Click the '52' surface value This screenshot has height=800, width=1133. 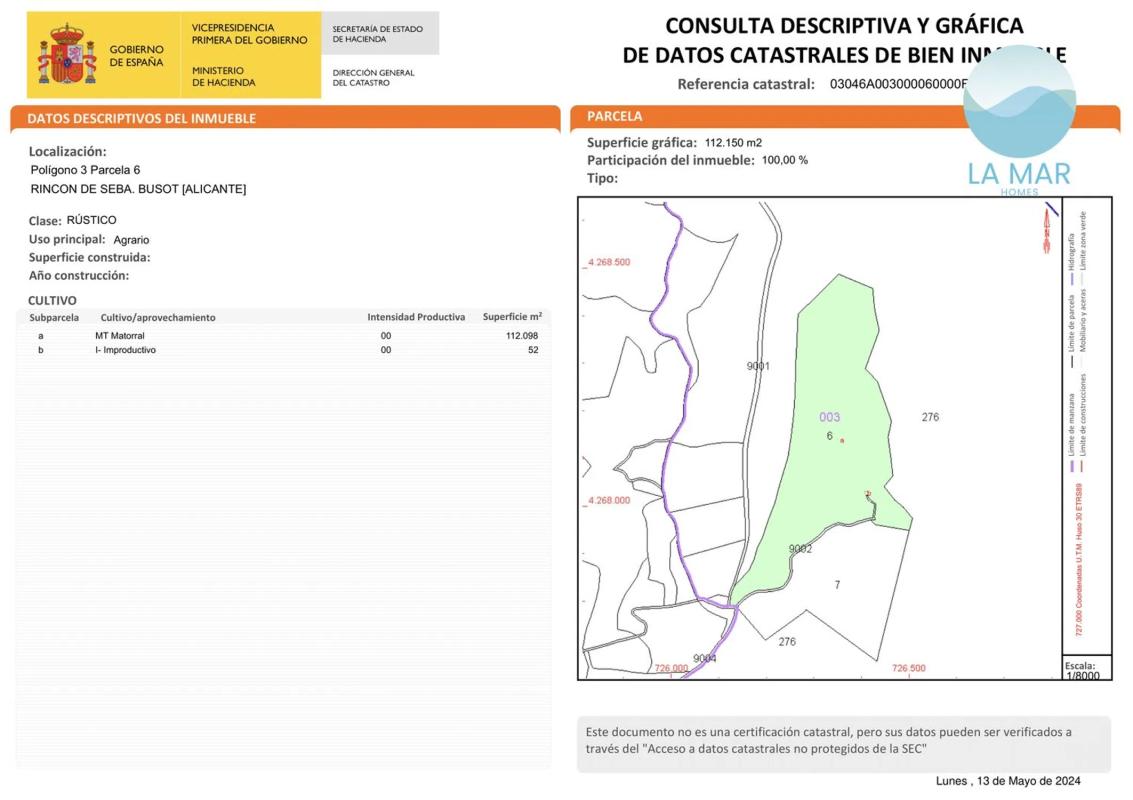(533, 350)
